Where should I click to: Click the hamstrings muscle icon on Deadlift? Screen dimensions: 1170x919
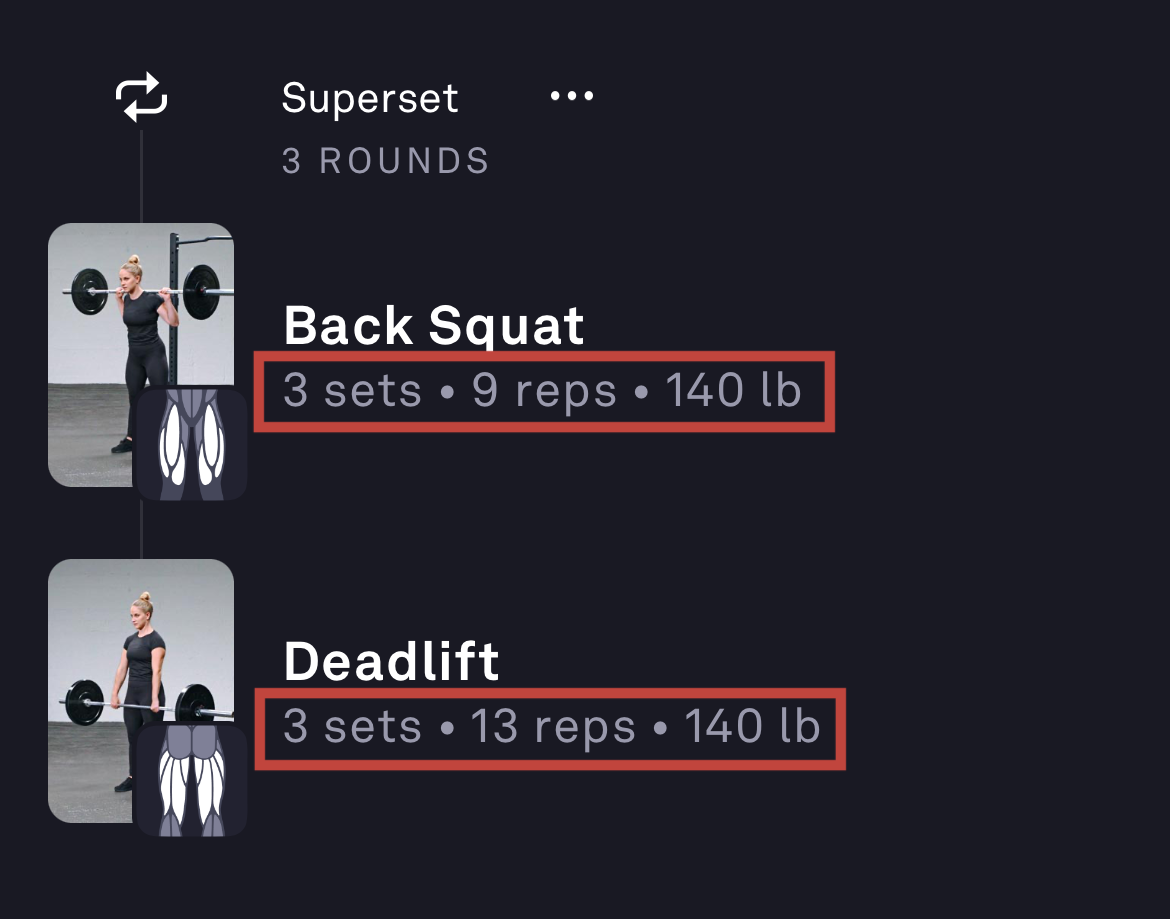click(191, 781)
